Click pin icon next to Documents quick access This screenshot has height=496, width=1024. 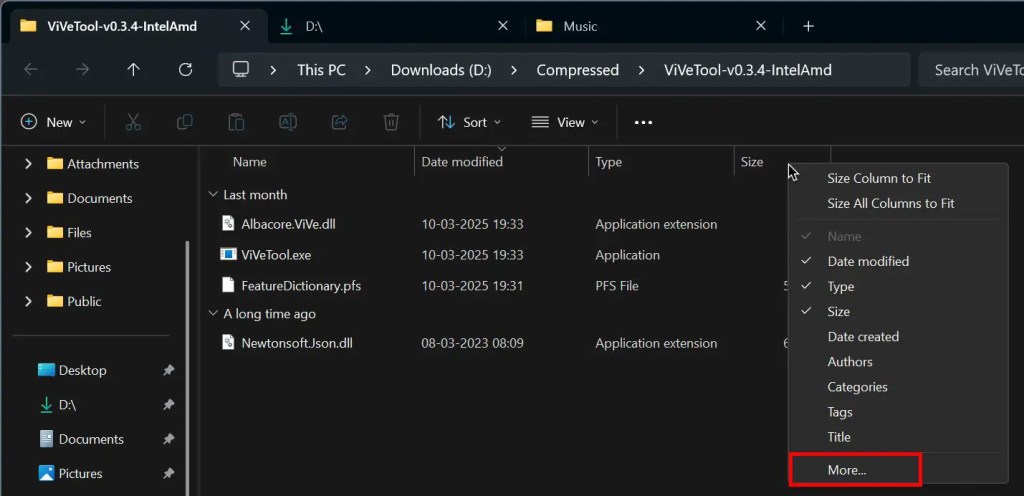pyautogui.click(x=168, y=439)
